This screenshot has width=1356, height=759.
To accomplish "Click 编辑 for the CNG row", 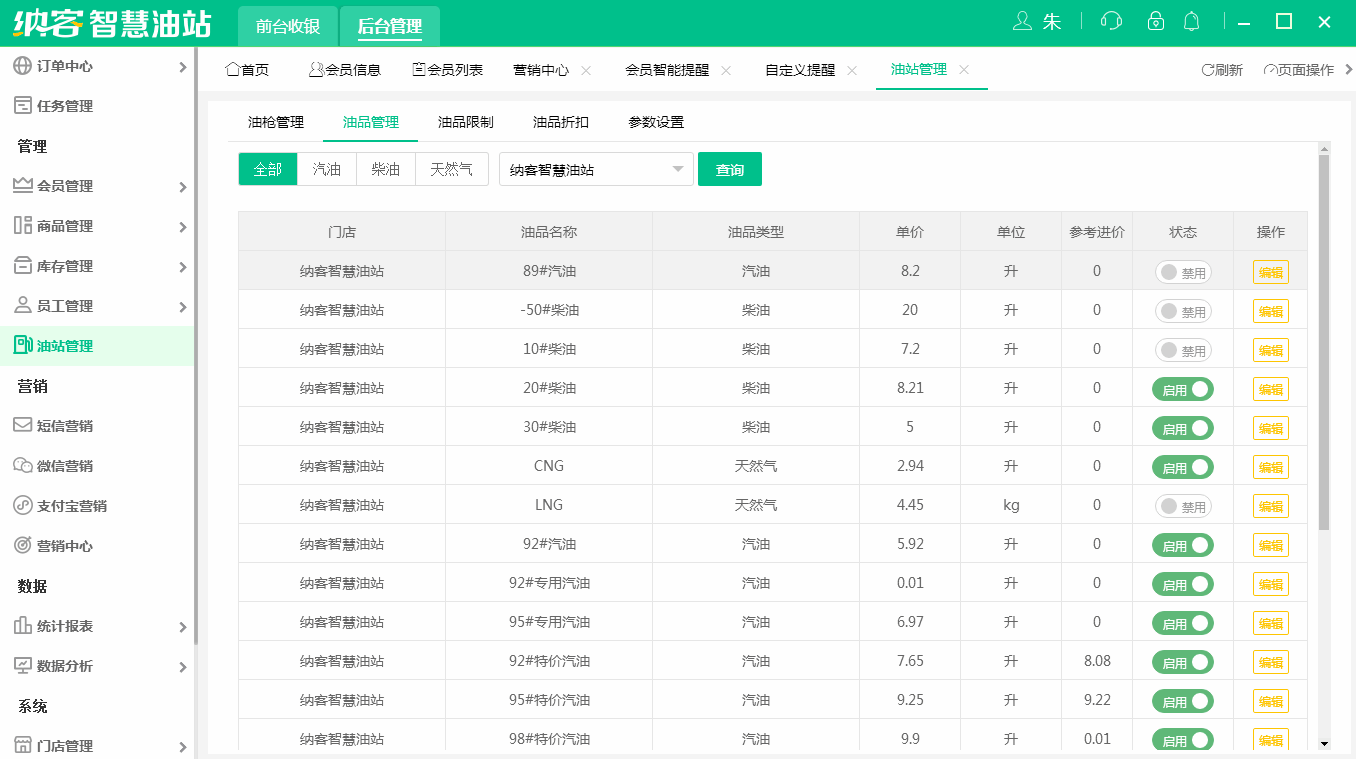I will click(x=1270, y=466).
